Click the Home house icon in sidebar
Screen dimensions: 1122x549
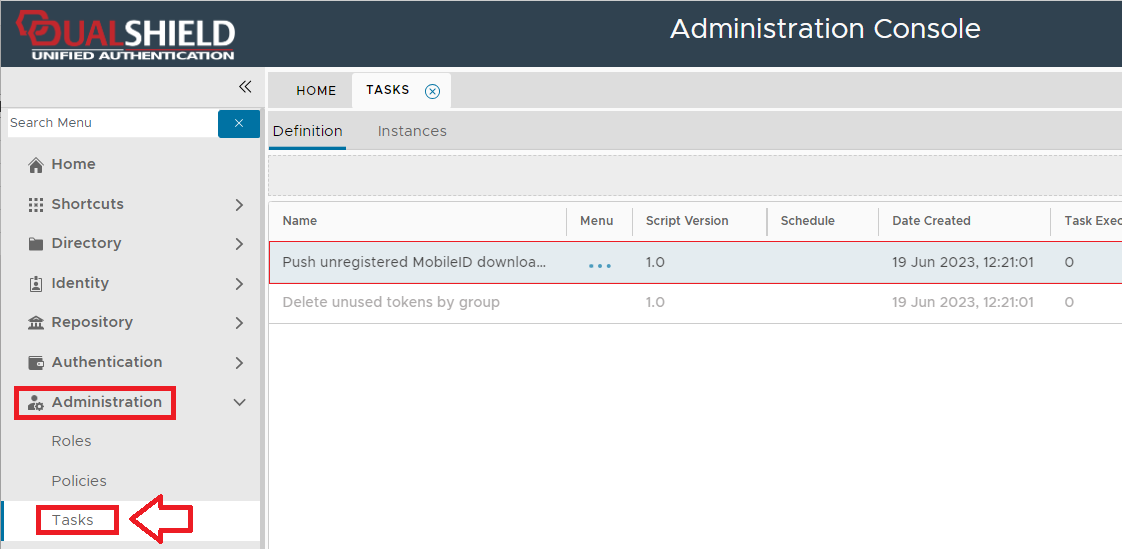tap(36, 165)
